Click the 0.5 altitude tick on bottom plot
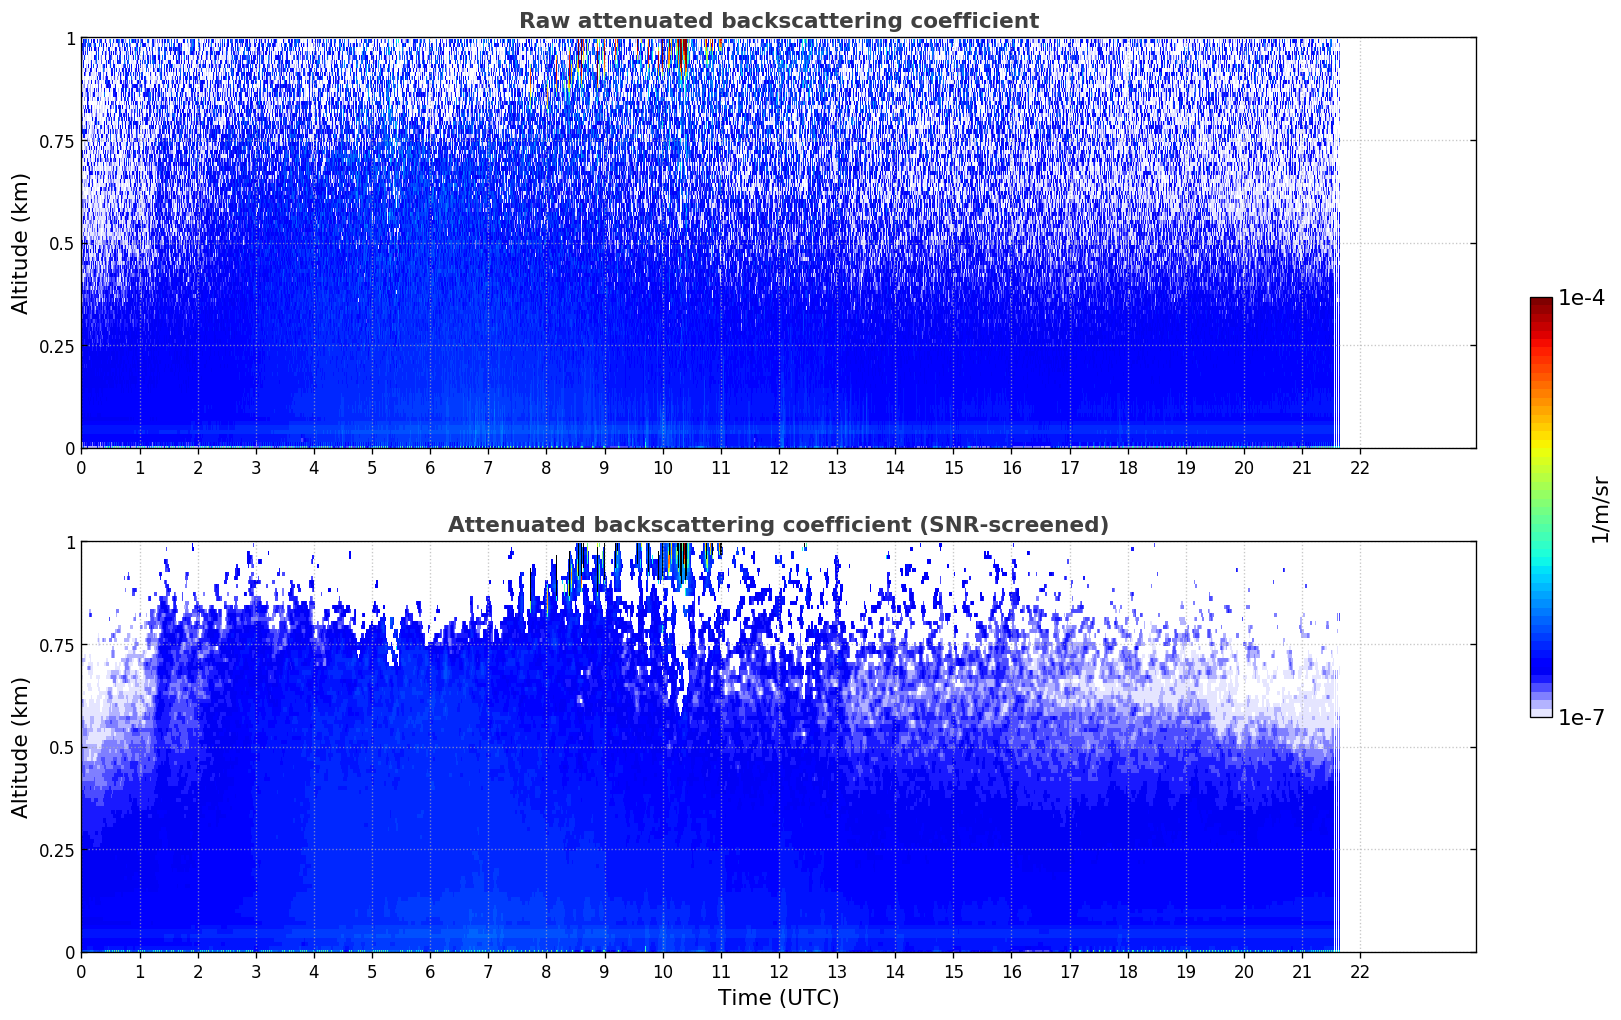Viewport: 1621px width, 1020px height. [x=62, y=747]
